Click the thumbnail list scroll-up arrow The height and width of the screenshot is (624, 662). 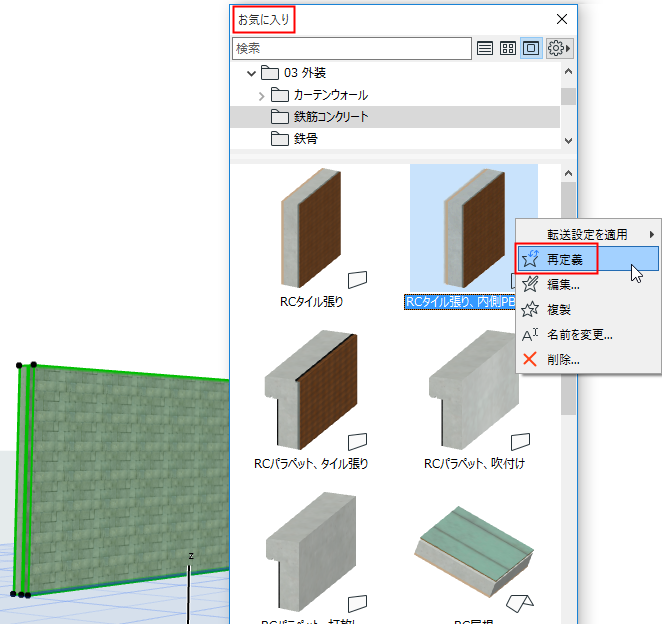[568, 174]
